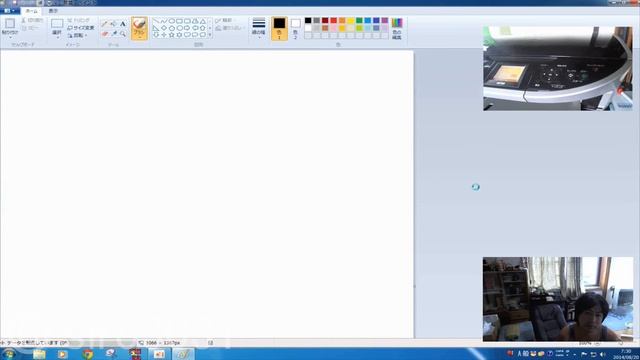Click the Select rectangle icon
Image resolution: width=640 pixels, height=360 pixels.
click(57, 23)
